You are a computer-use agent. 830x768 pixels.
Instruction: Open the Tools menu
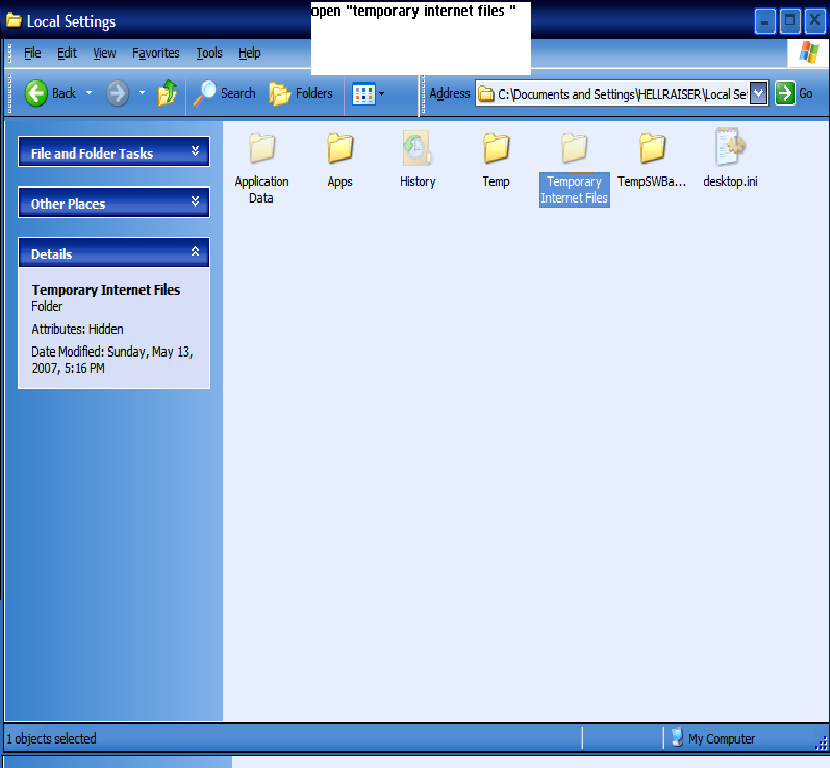tap(209, 53)
